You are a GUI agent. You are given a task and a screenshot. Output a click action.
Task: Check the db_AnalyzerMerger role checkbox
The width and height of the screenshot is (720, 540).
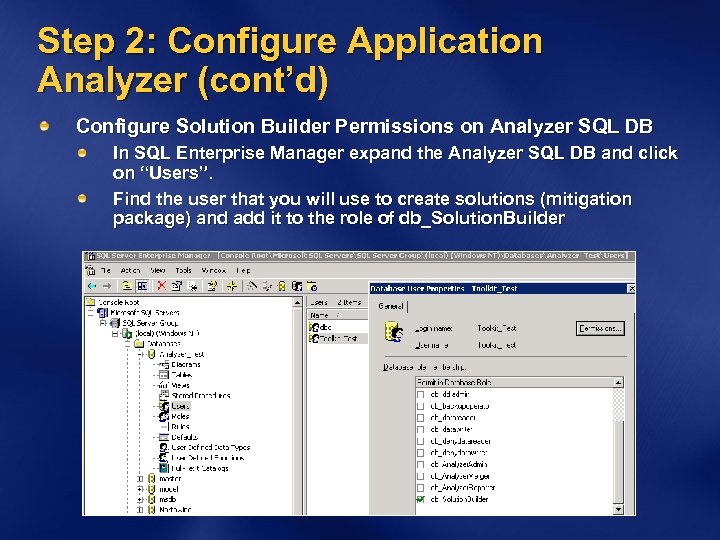tap(420, 477)
